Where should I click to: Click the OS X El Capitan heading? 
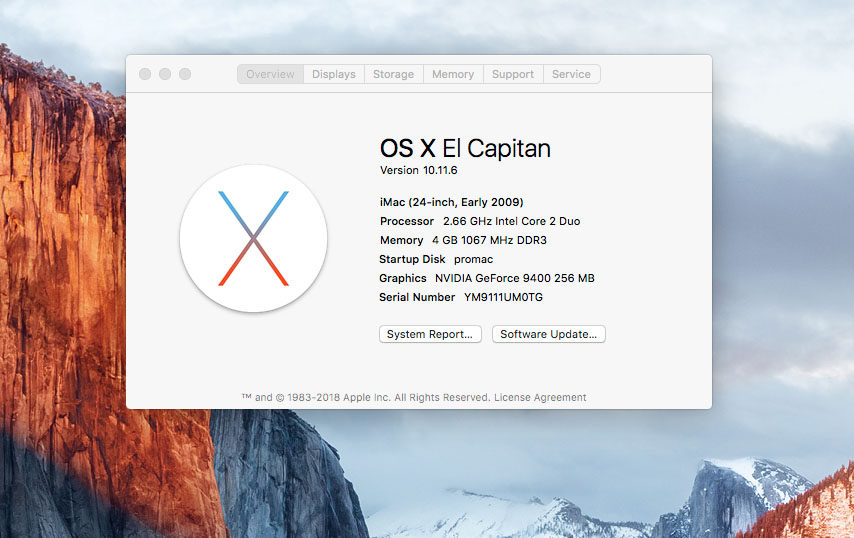tap(465, 148)
